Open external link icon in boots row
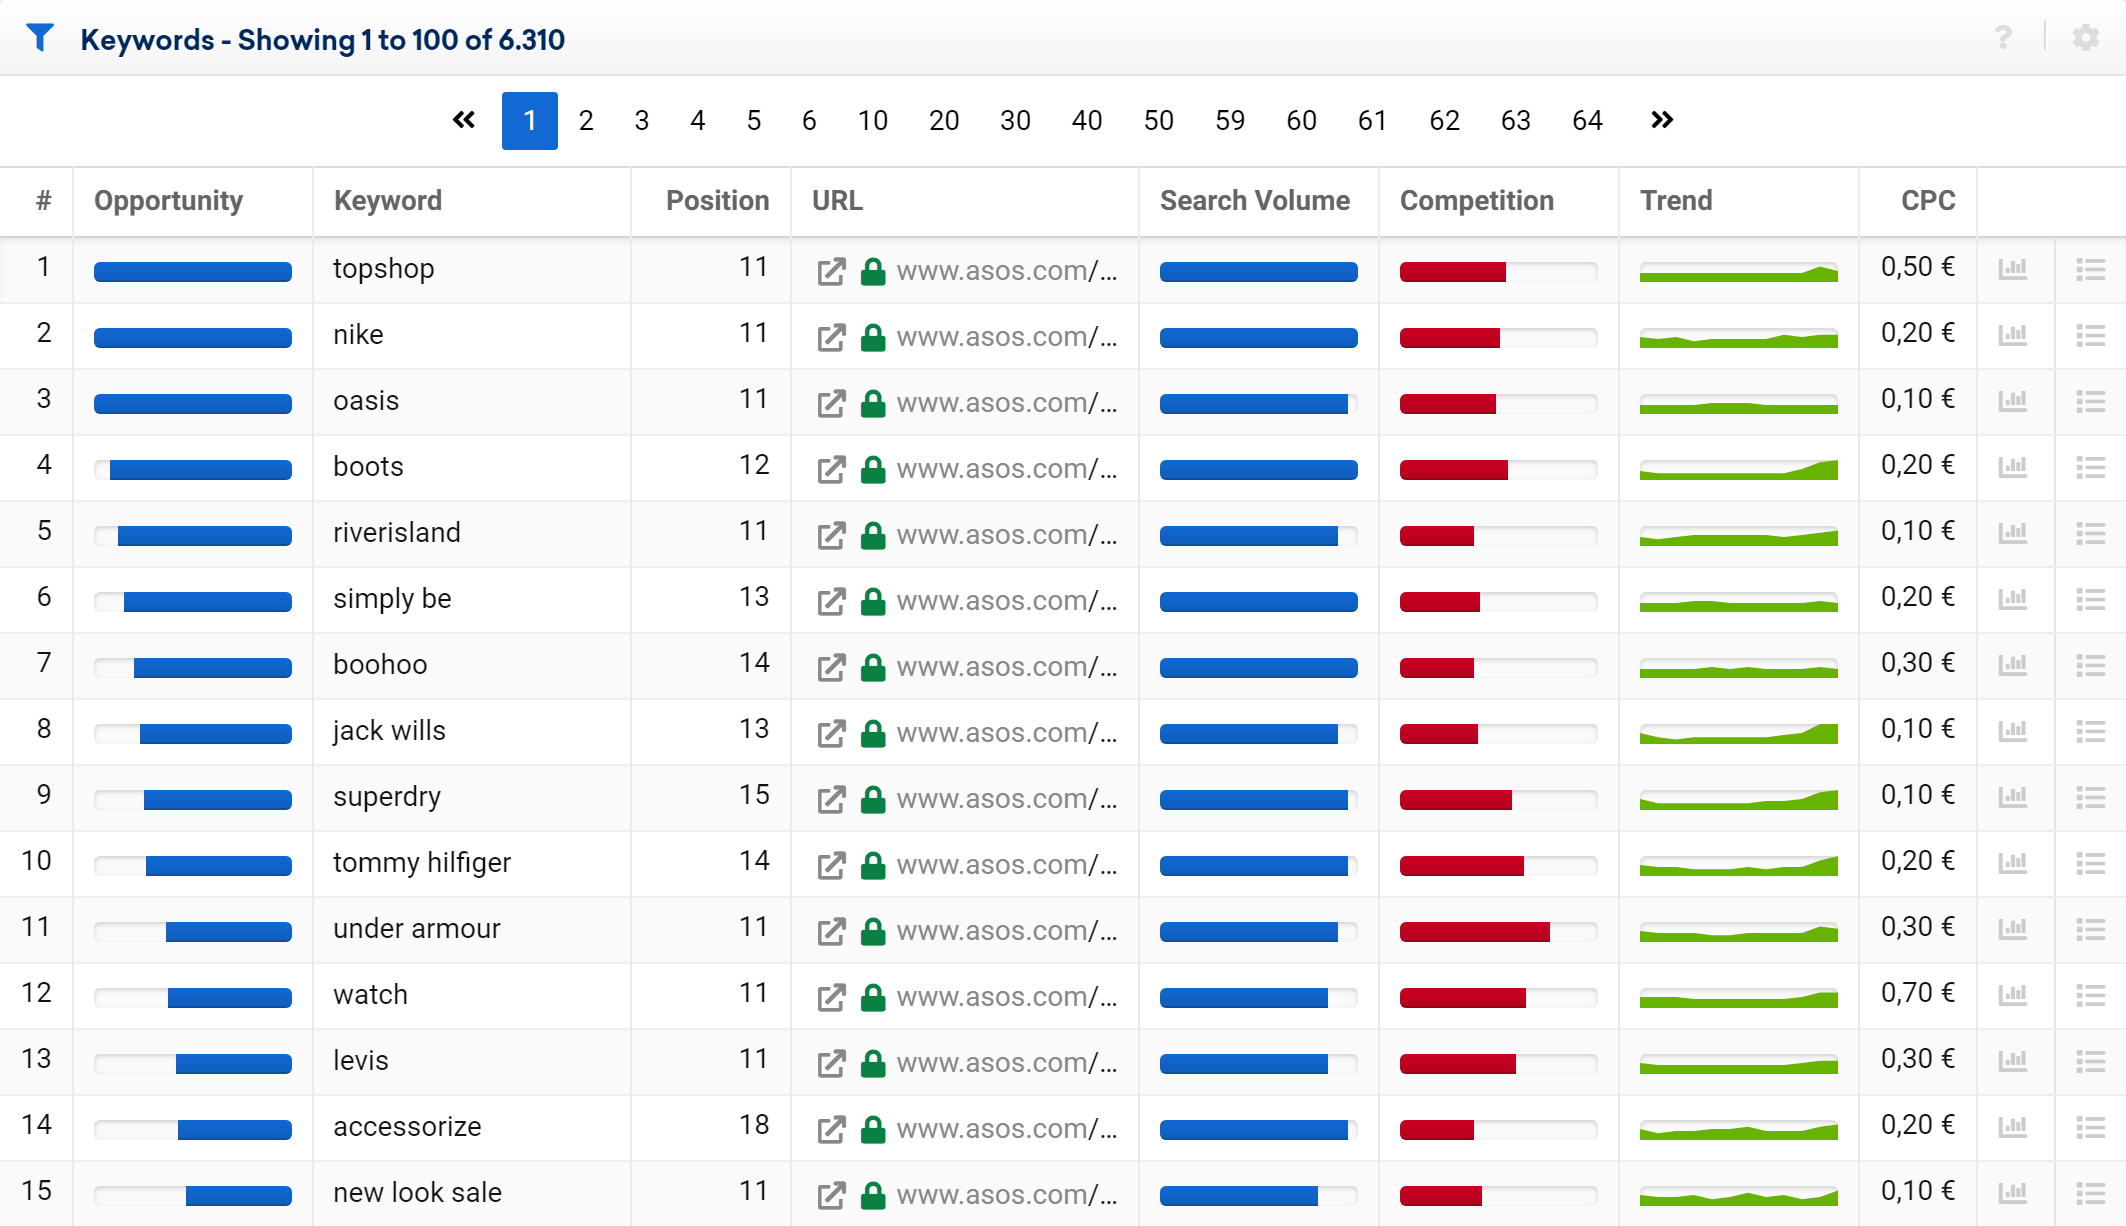This screenshot has width=2126, height=1226. (x=832, y=469)
